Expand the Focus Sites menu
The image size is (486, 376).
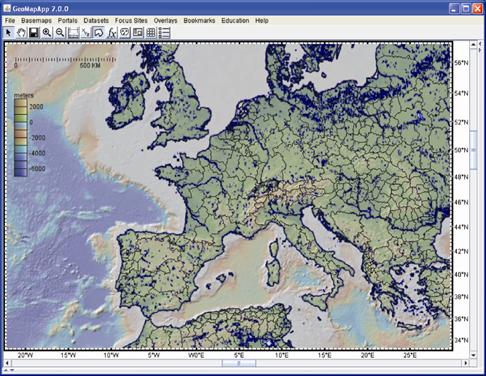131,20
